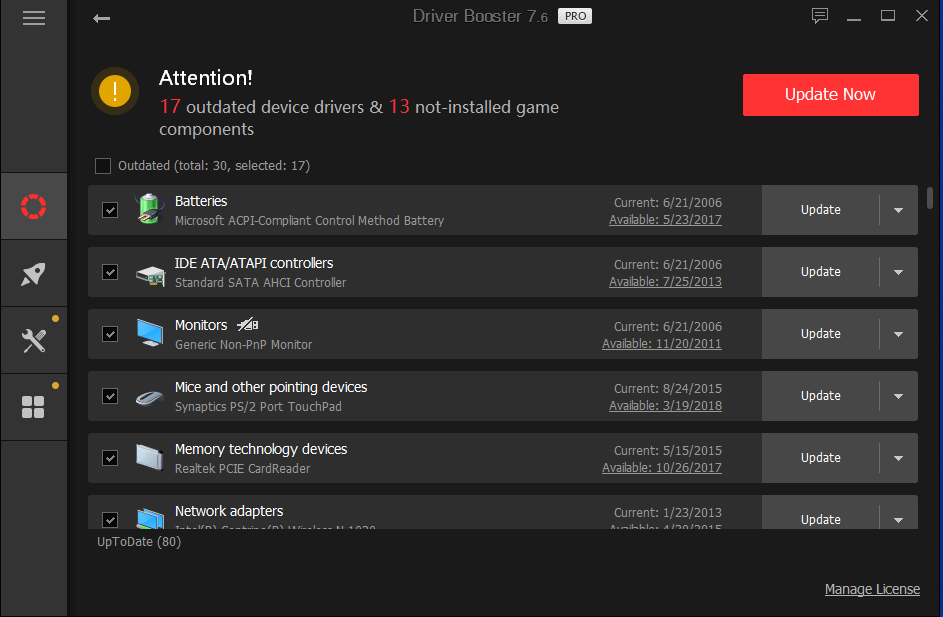This screenshot has height=617, width=943.
Task: Update the Memory technology devices driver
Action: (x=820, y=458)
